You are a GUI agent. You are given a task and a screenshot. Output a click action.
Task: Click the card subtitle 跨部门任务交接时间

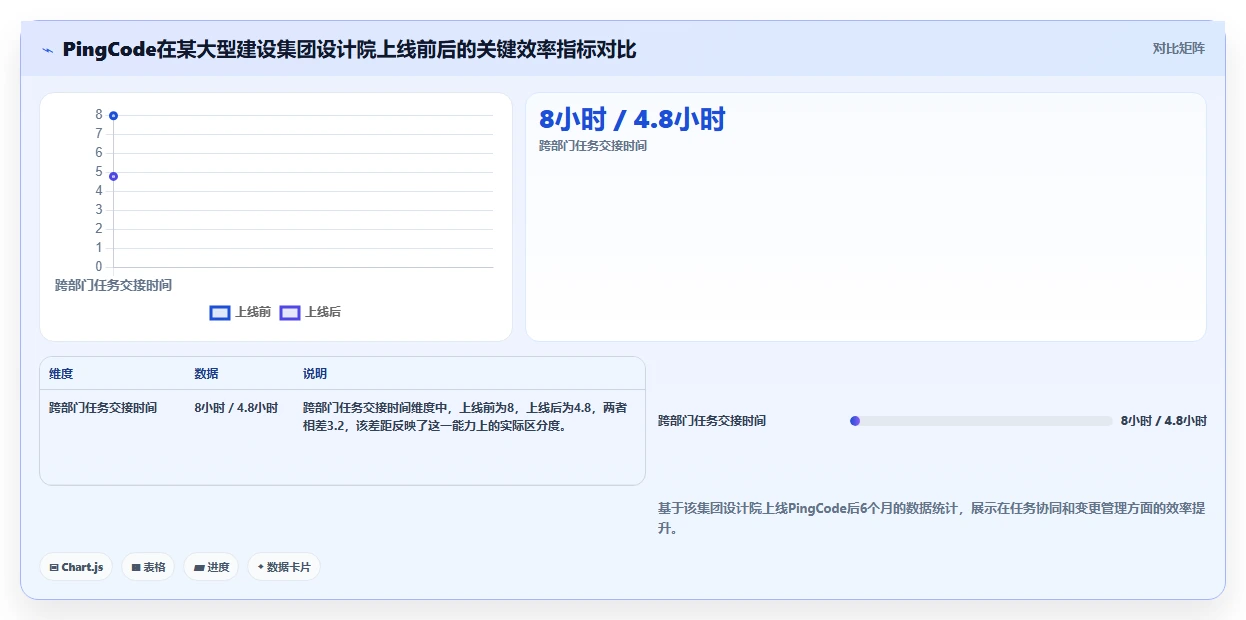coord(593,146)
